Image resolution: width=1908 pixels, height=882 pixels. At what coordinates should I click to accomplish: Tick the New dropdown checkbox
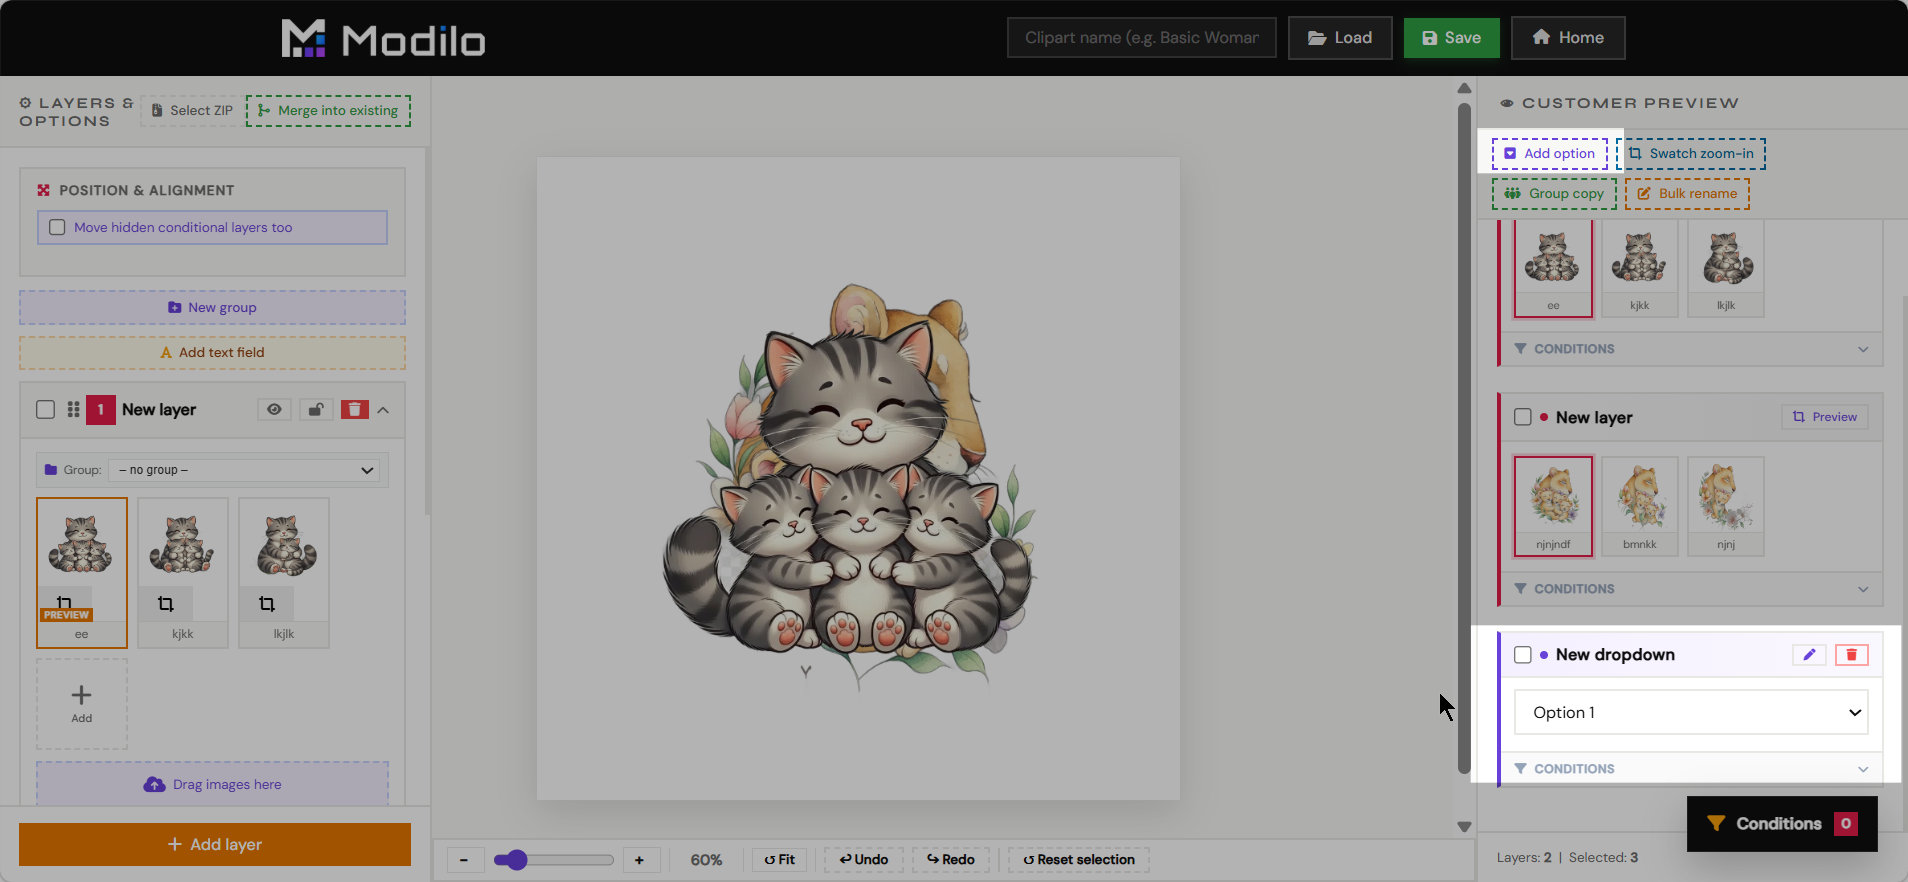[x=1523, y=655]
